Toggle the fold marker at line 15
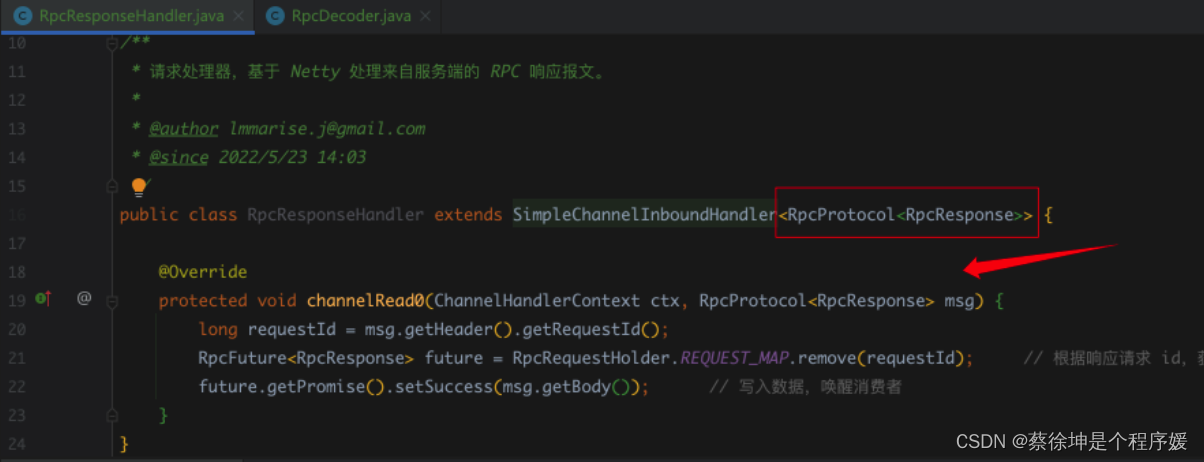Screen dimensions: 1204x462 (112, 186)
